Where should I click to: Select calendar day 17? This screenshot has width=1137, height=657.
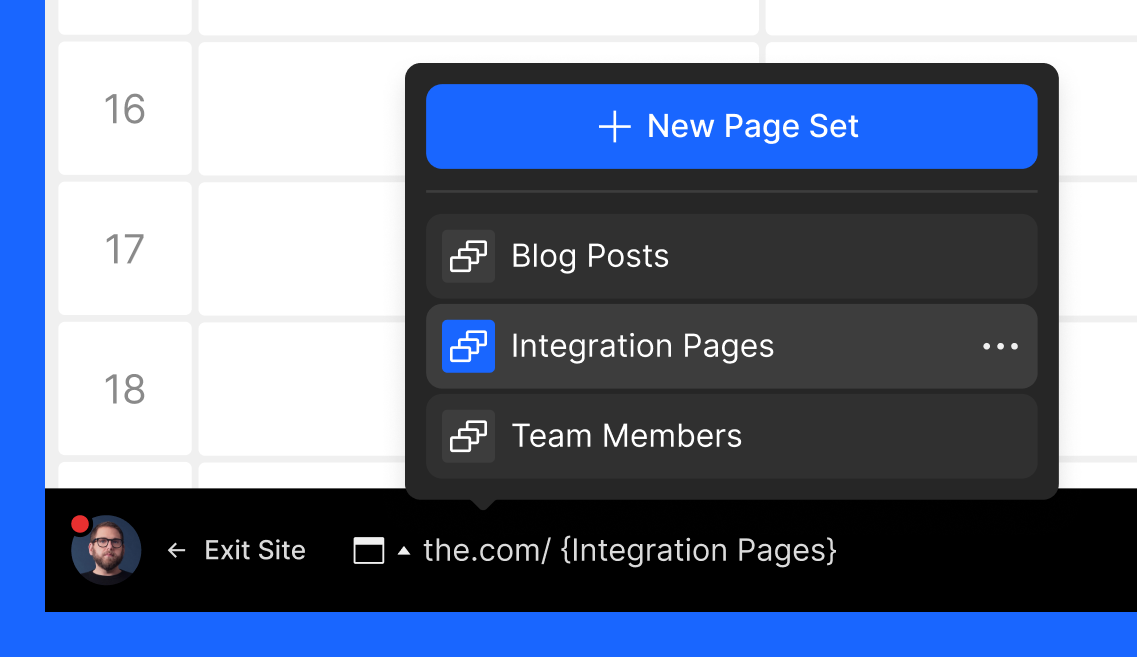125,249
